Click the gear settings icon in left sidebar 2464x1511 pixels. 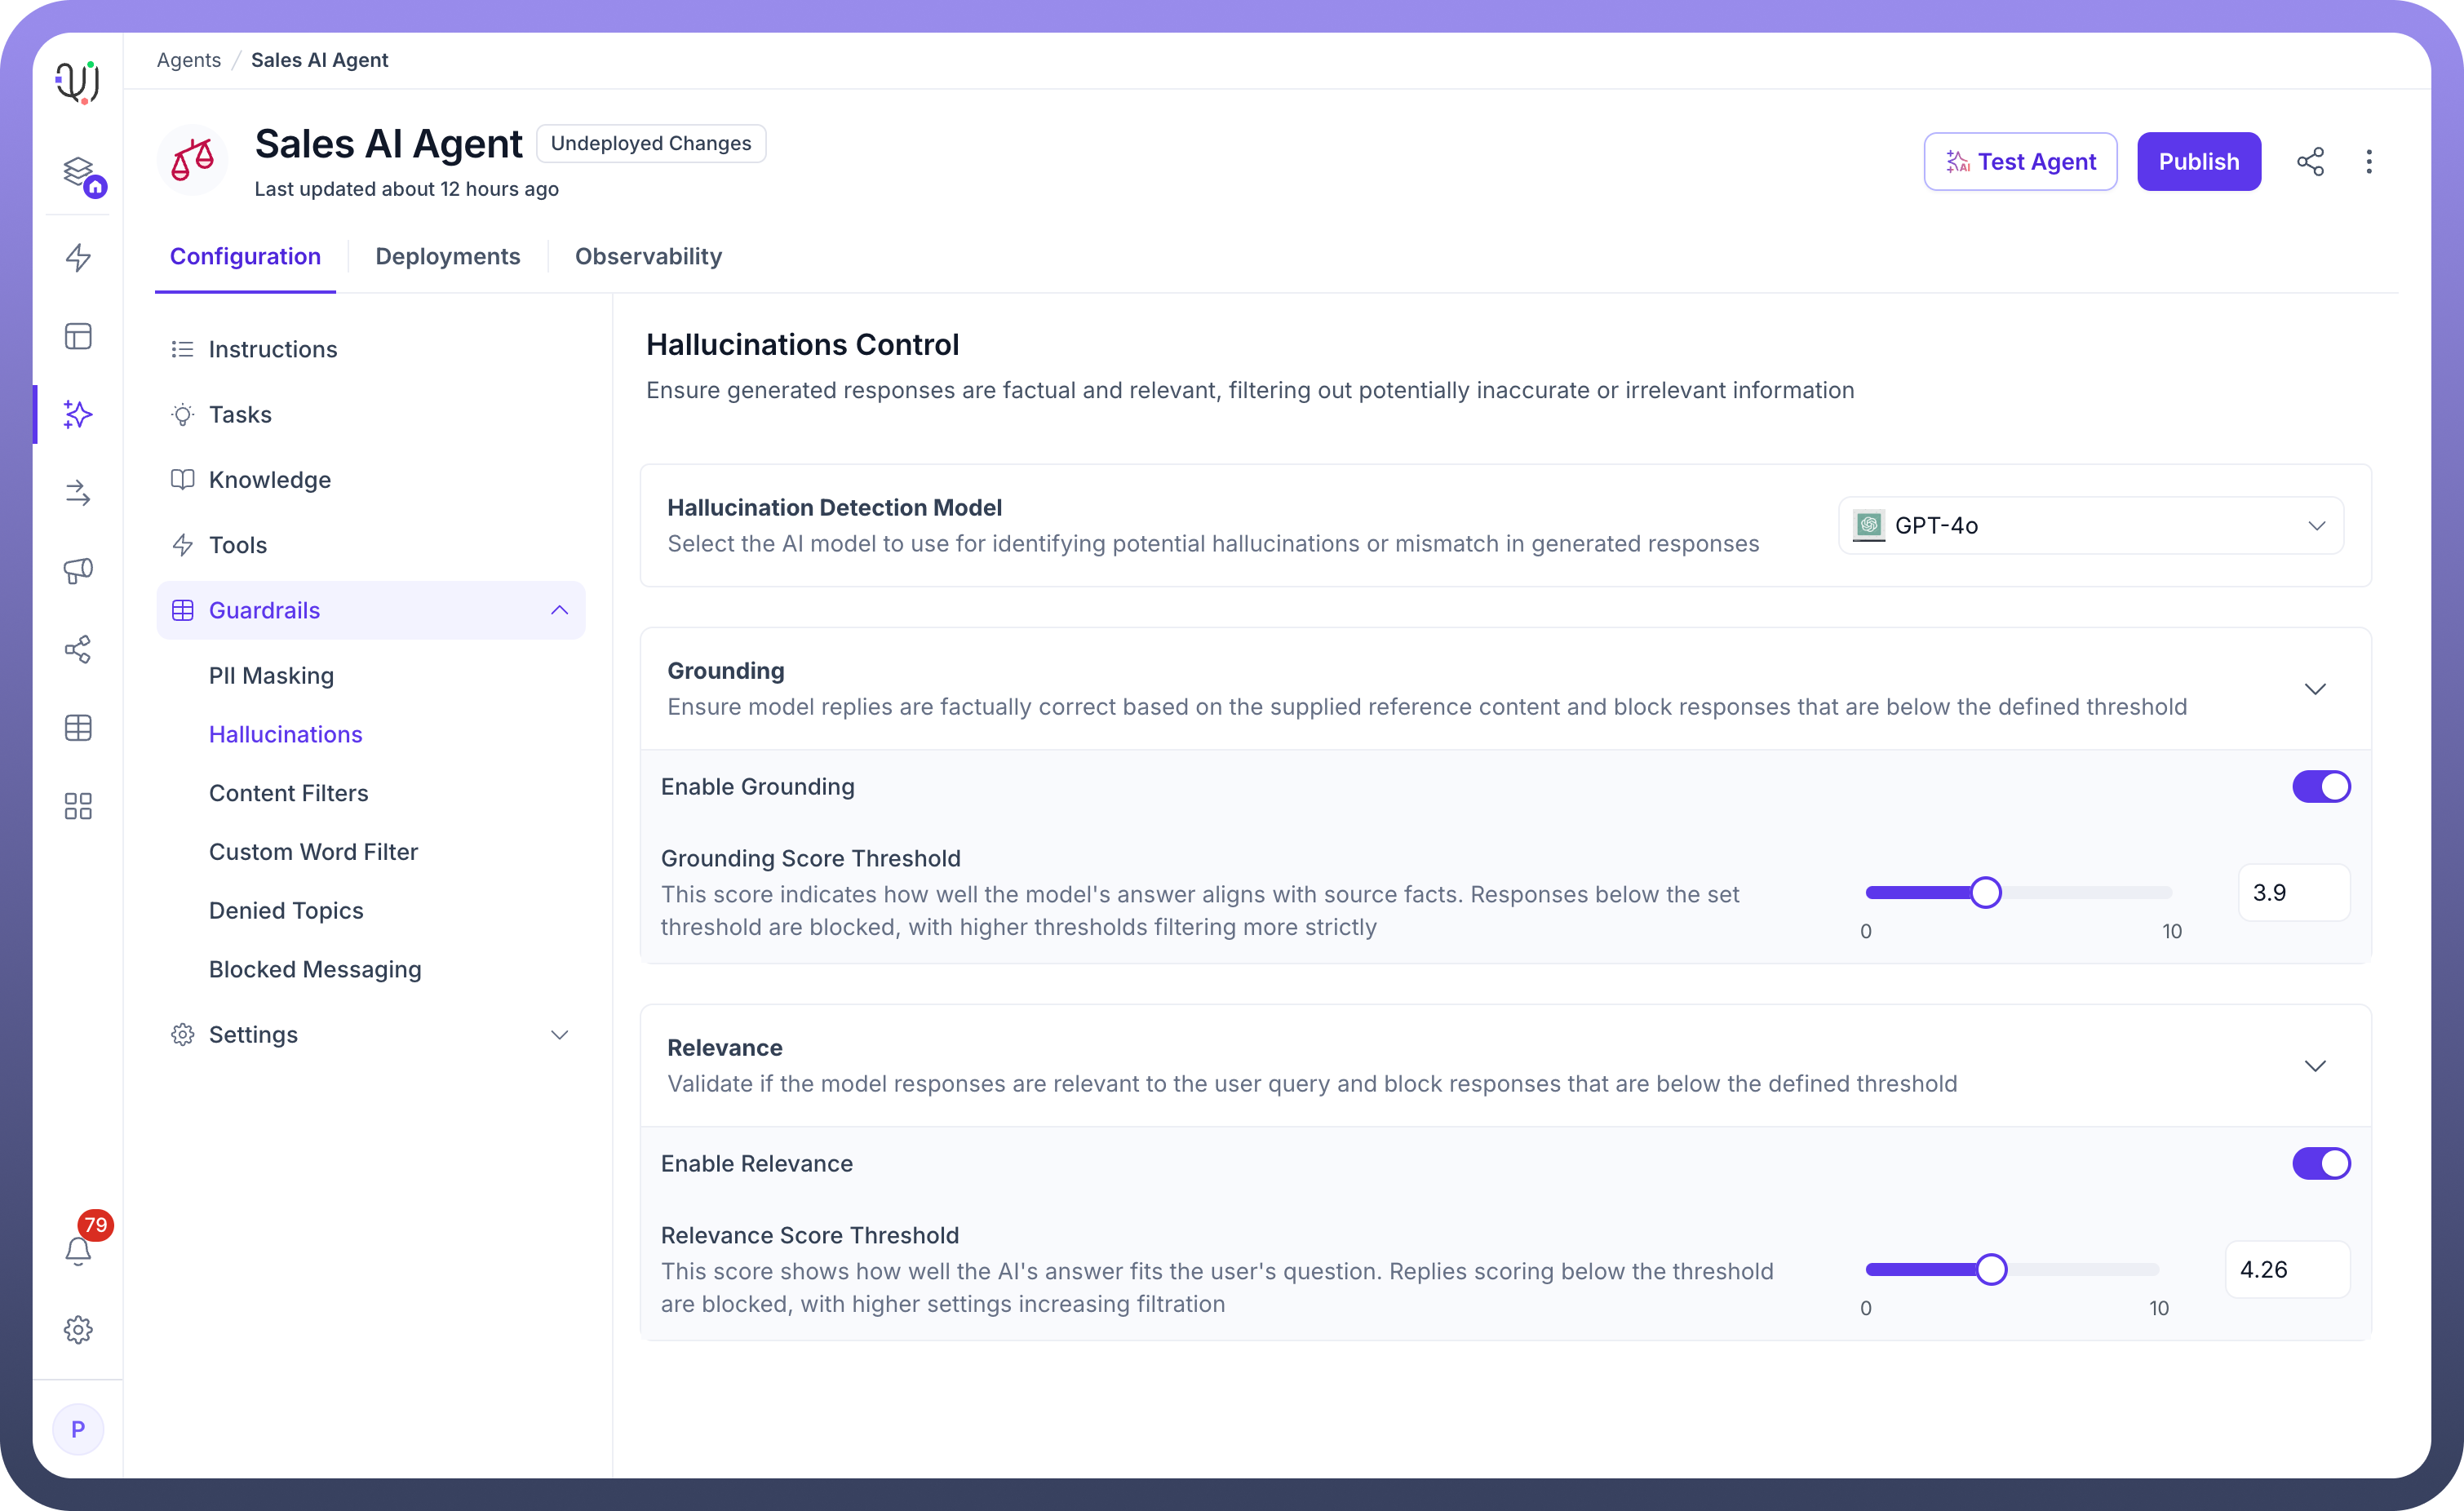click(x=78, y=1329)
